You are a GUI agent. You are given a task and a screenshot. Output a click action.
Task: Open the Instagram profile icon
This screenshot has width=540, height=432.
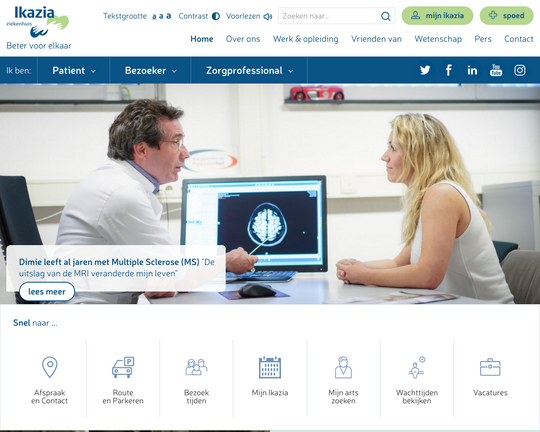[x=520, y=70]
